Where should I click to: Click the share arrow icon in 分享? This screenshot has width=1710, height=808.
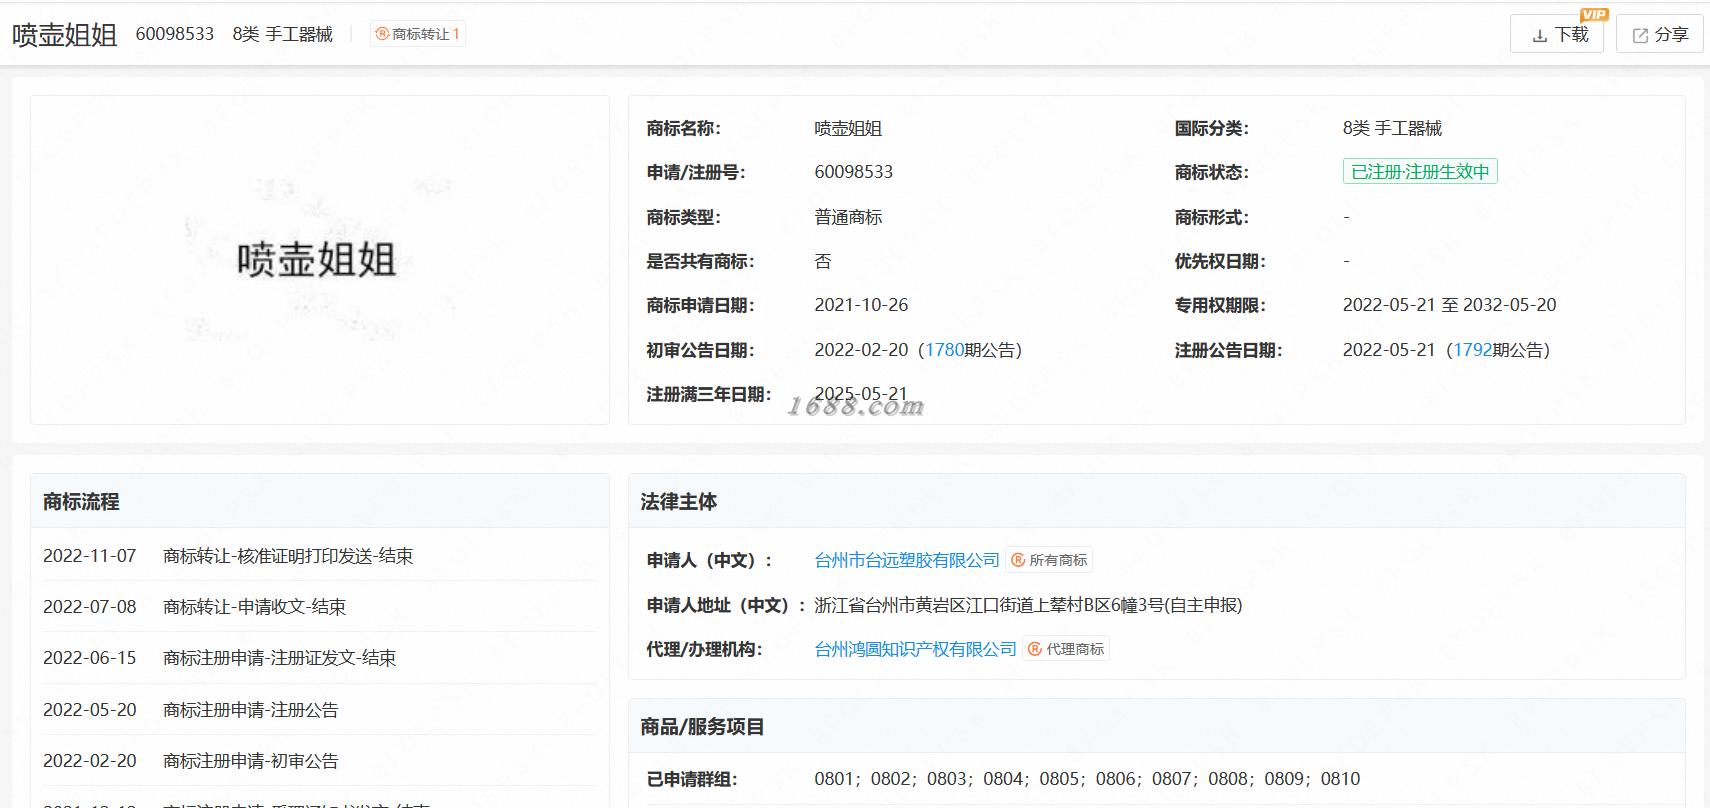pos(1640,36)
